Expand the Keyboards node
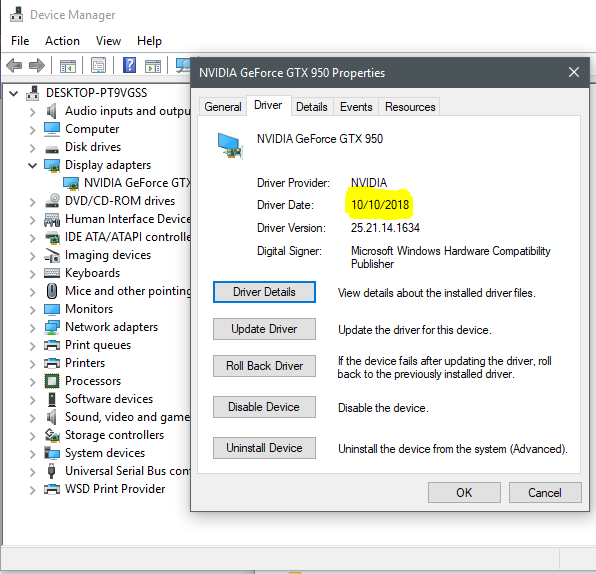596x574 pixels. (33, 274)
